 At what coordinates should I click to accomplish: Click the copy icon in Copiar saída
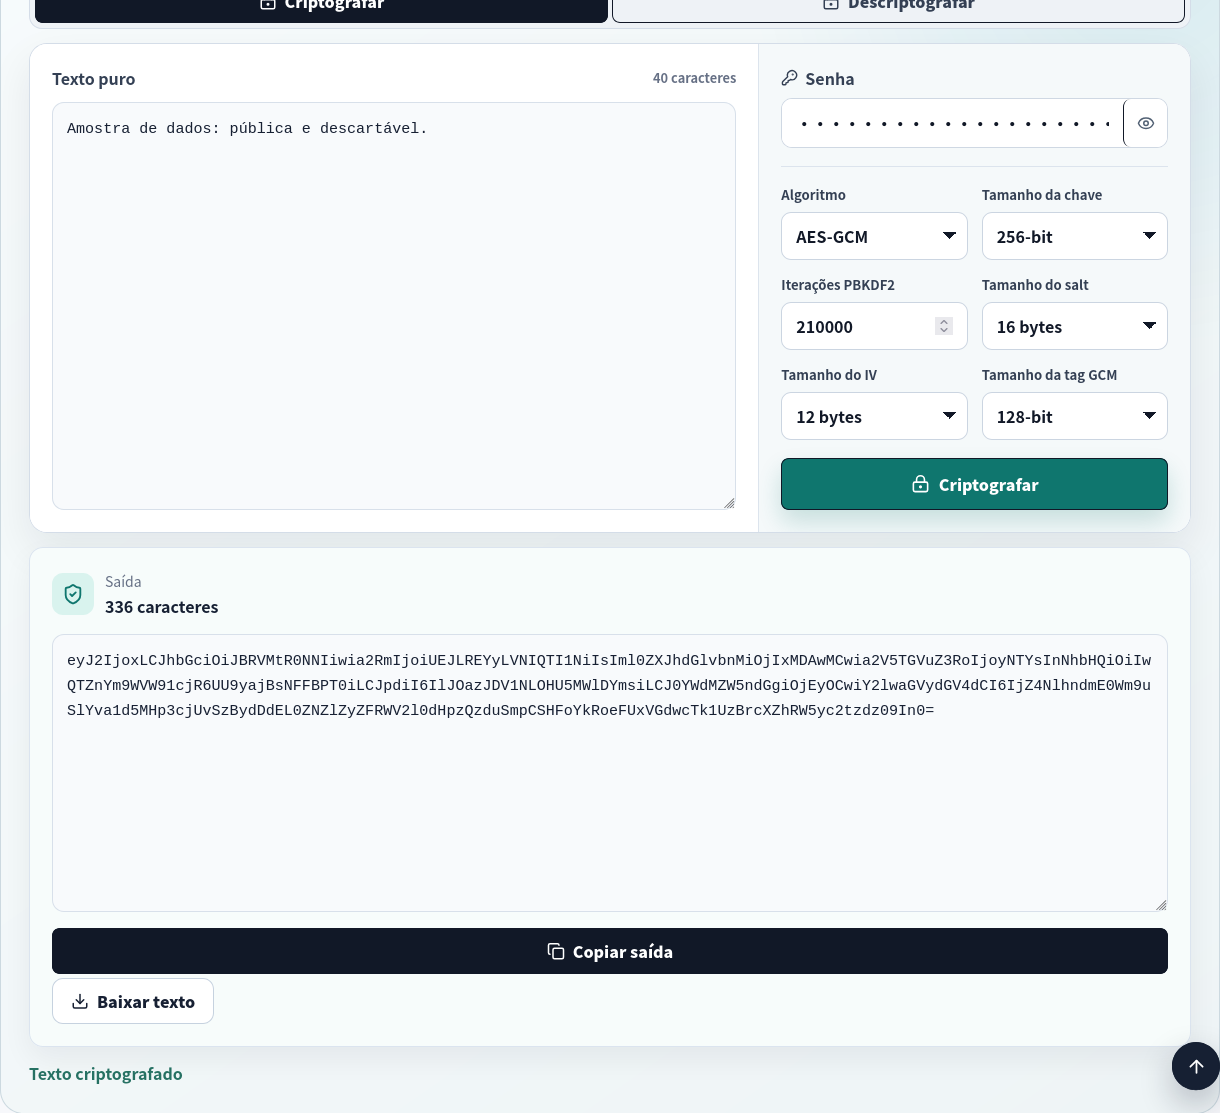click(556, 951)
